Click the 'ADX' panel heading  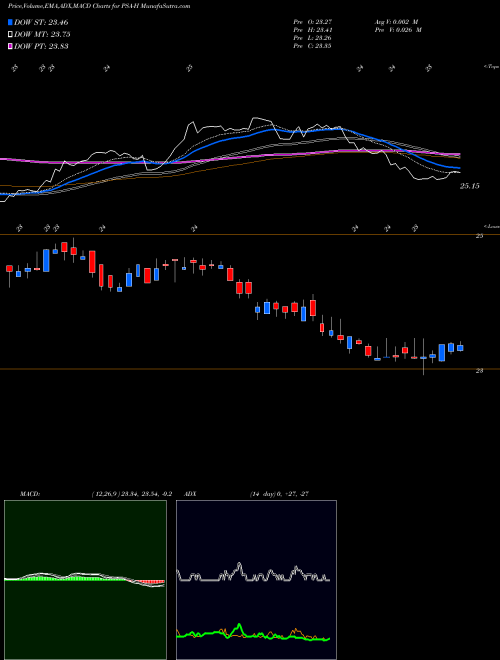click(x=191, y=494)
